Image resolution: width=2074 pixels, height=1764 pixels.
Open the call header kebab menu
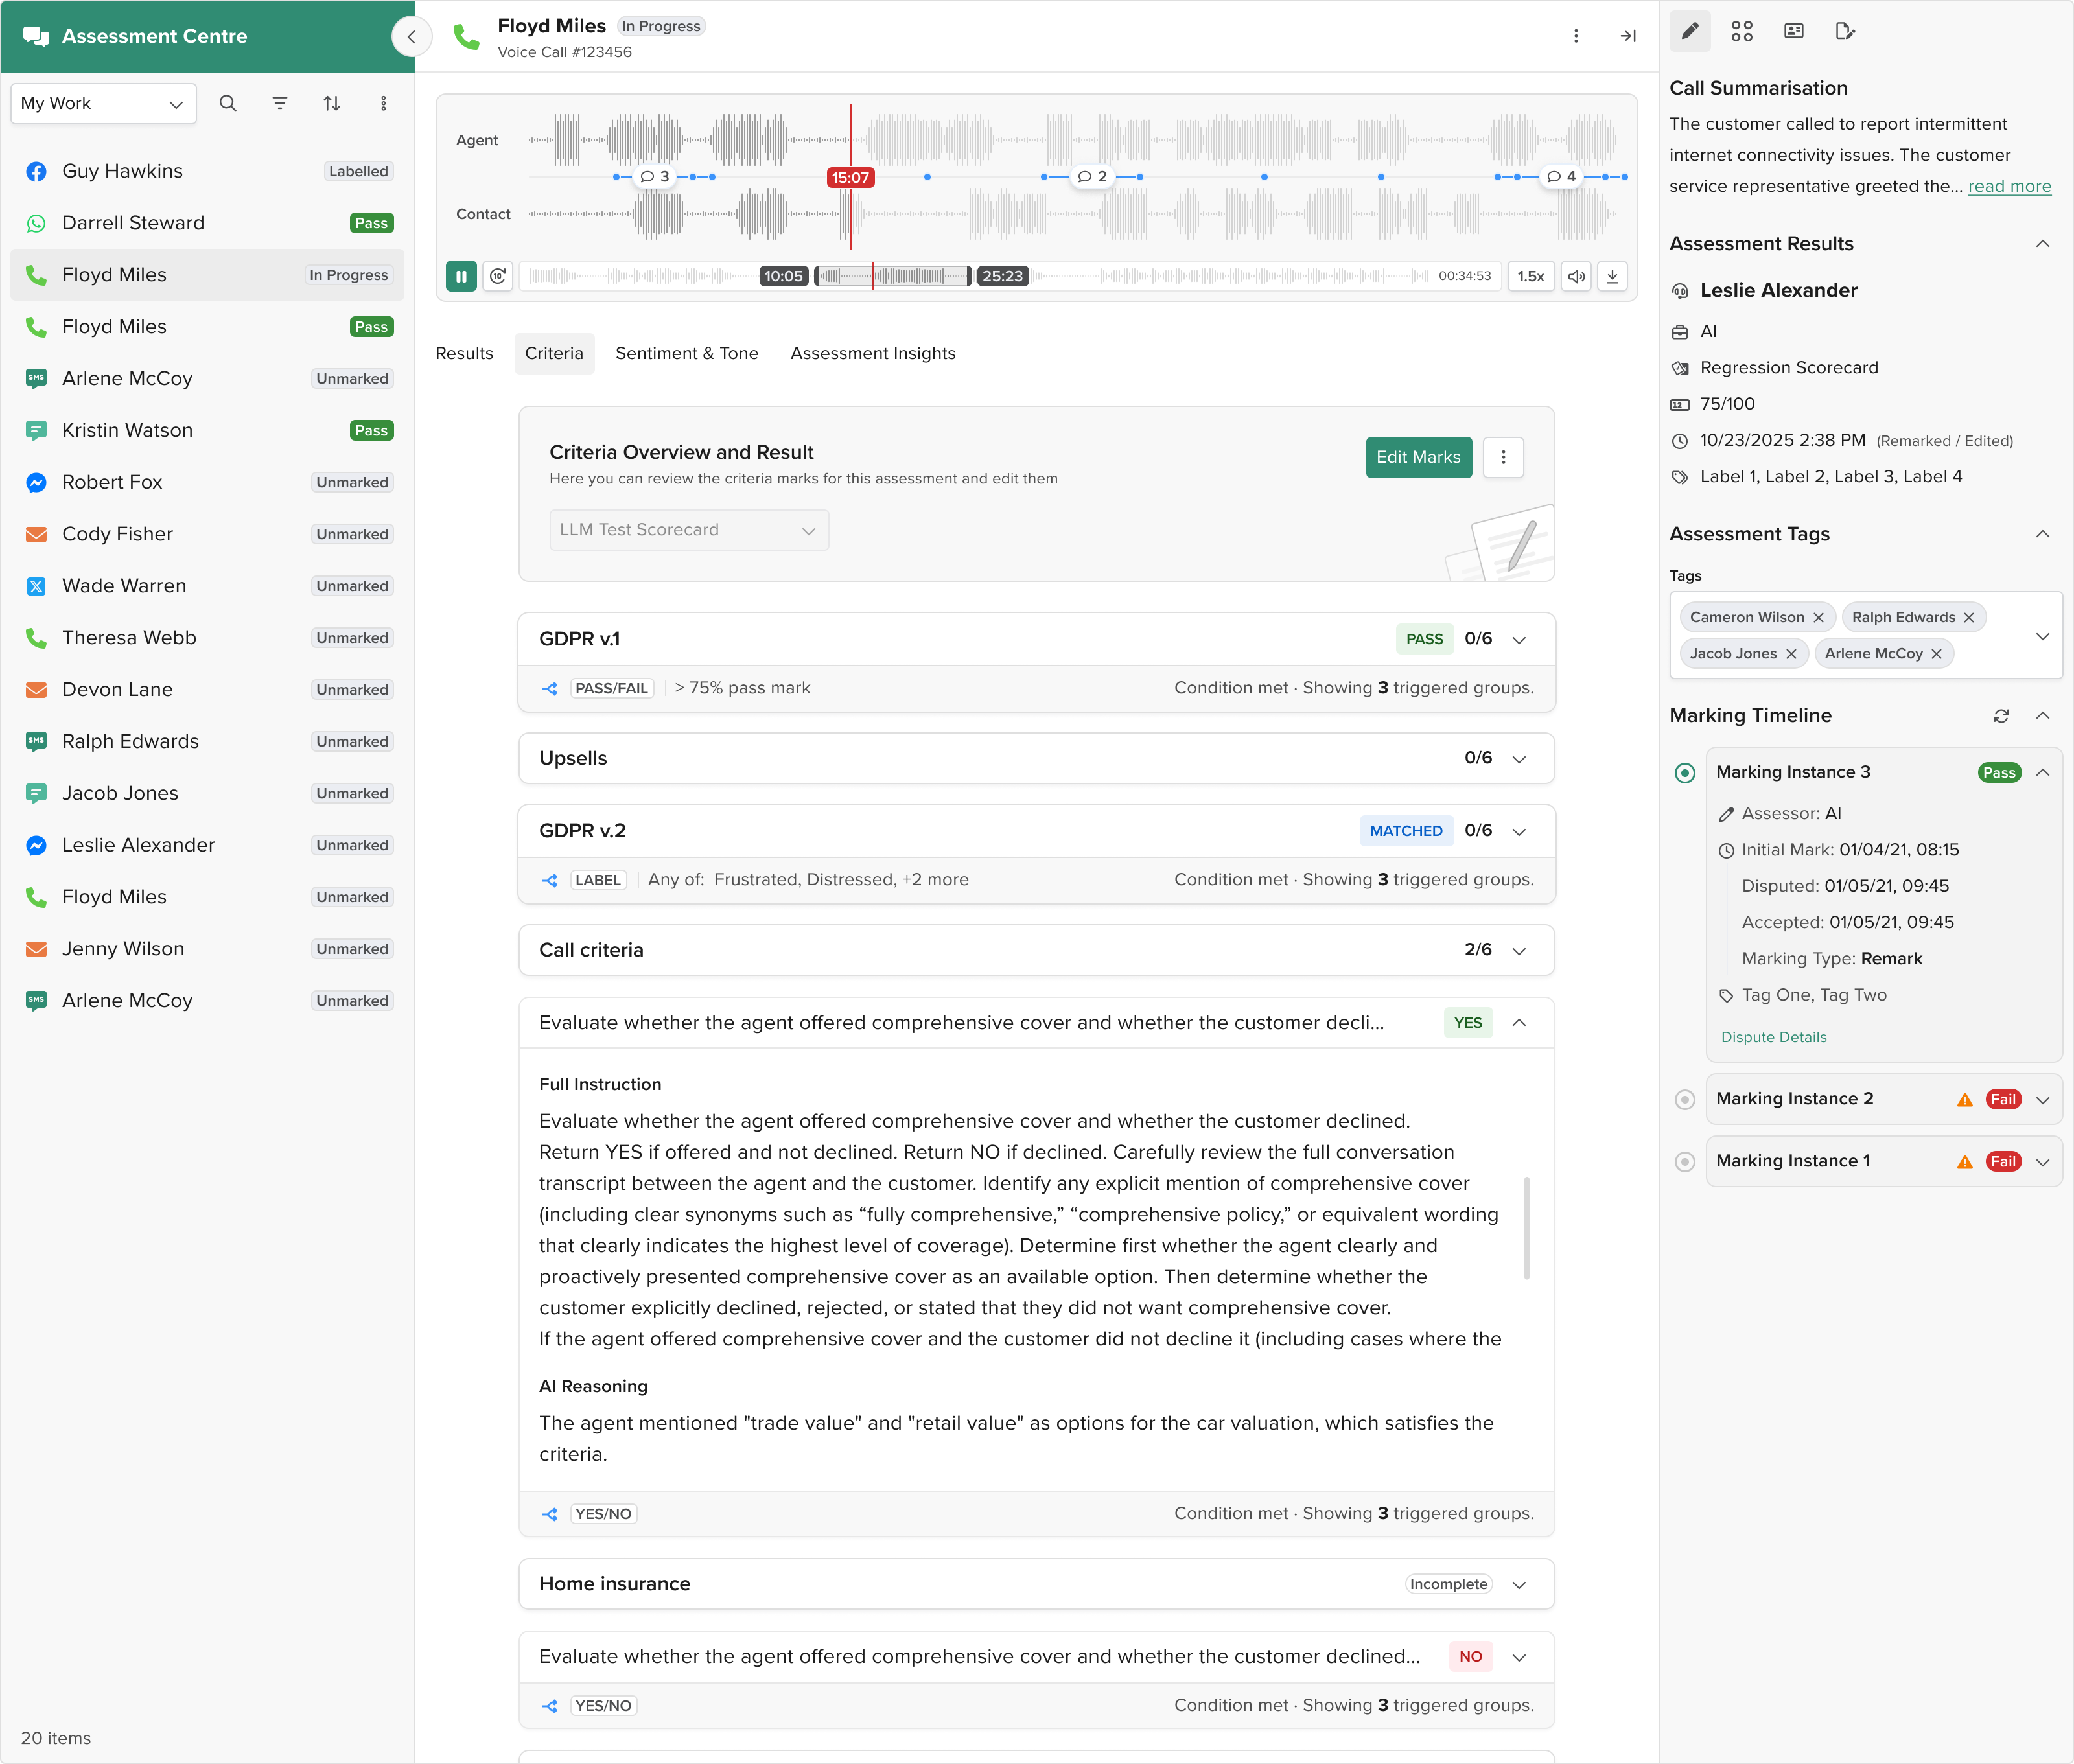tap(1576, 36)
